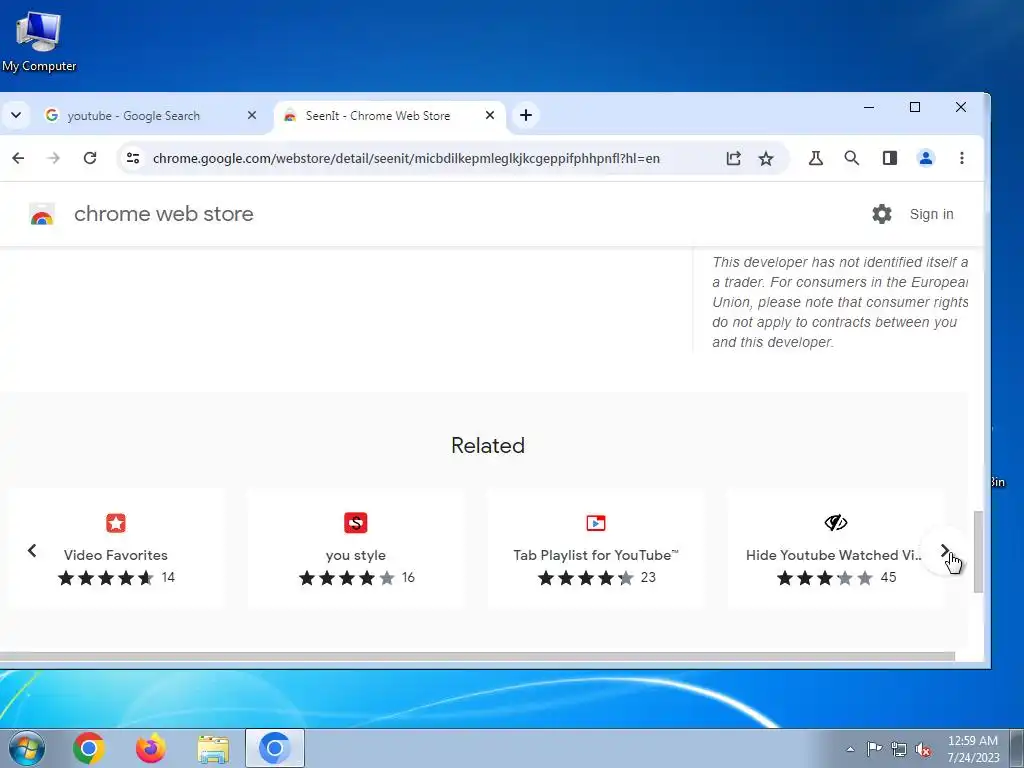Close the youtube - Google Search tab
Viewport: 1024px width, 768px height.
(x=251, y=116)
